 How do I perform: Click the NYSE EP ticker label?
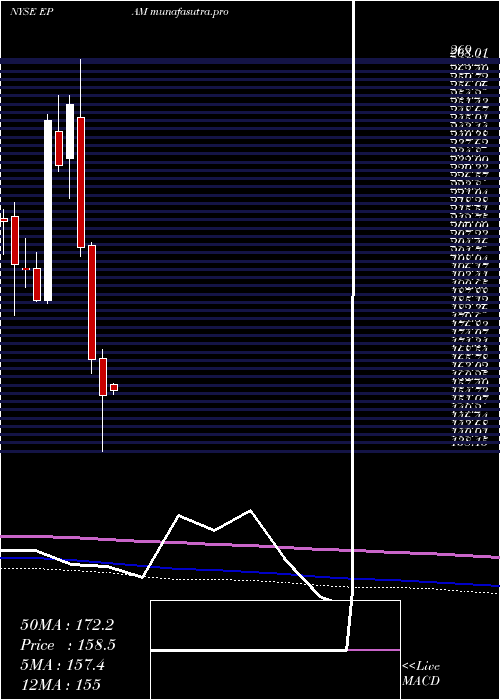30,12
